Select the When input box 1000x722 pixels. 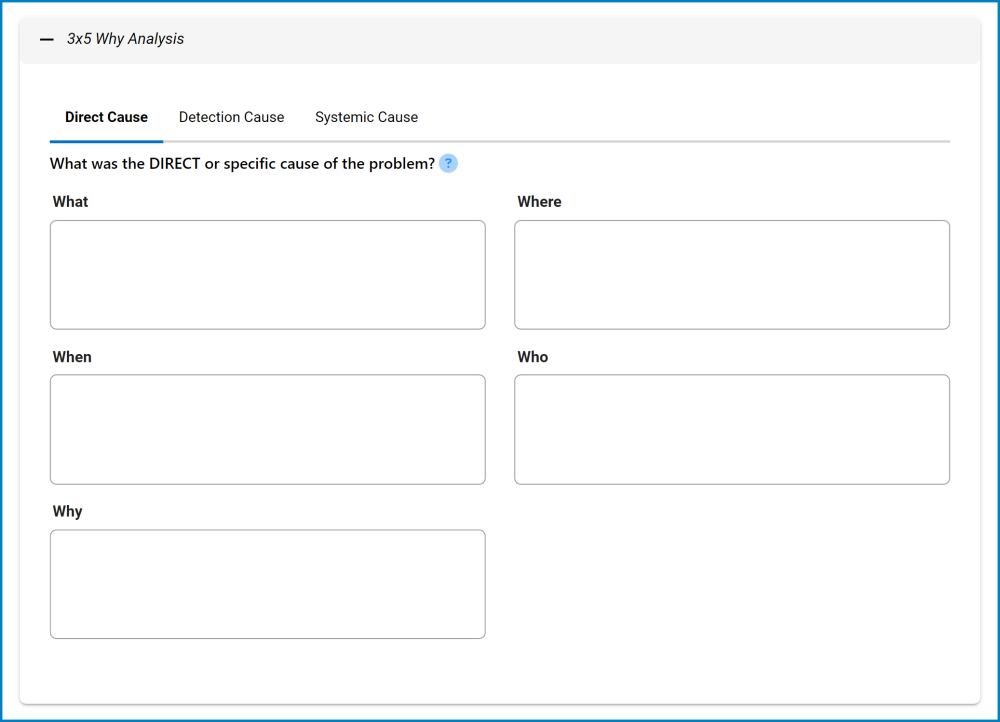[x=267, y=429]
